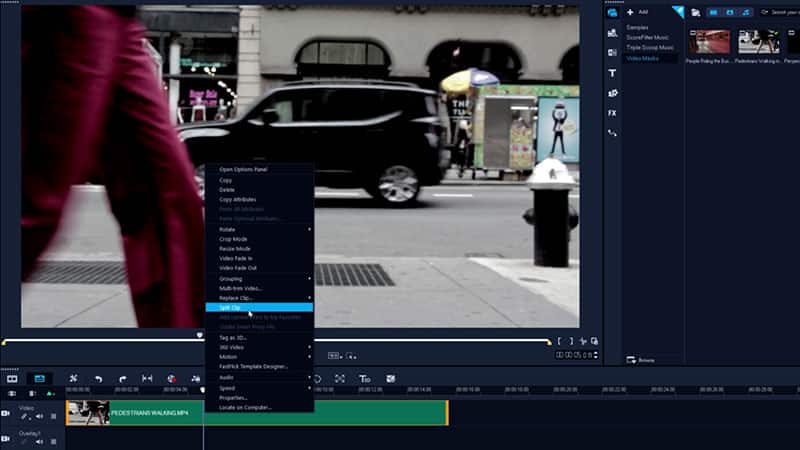Click the Add folder button

coord(636,12)
